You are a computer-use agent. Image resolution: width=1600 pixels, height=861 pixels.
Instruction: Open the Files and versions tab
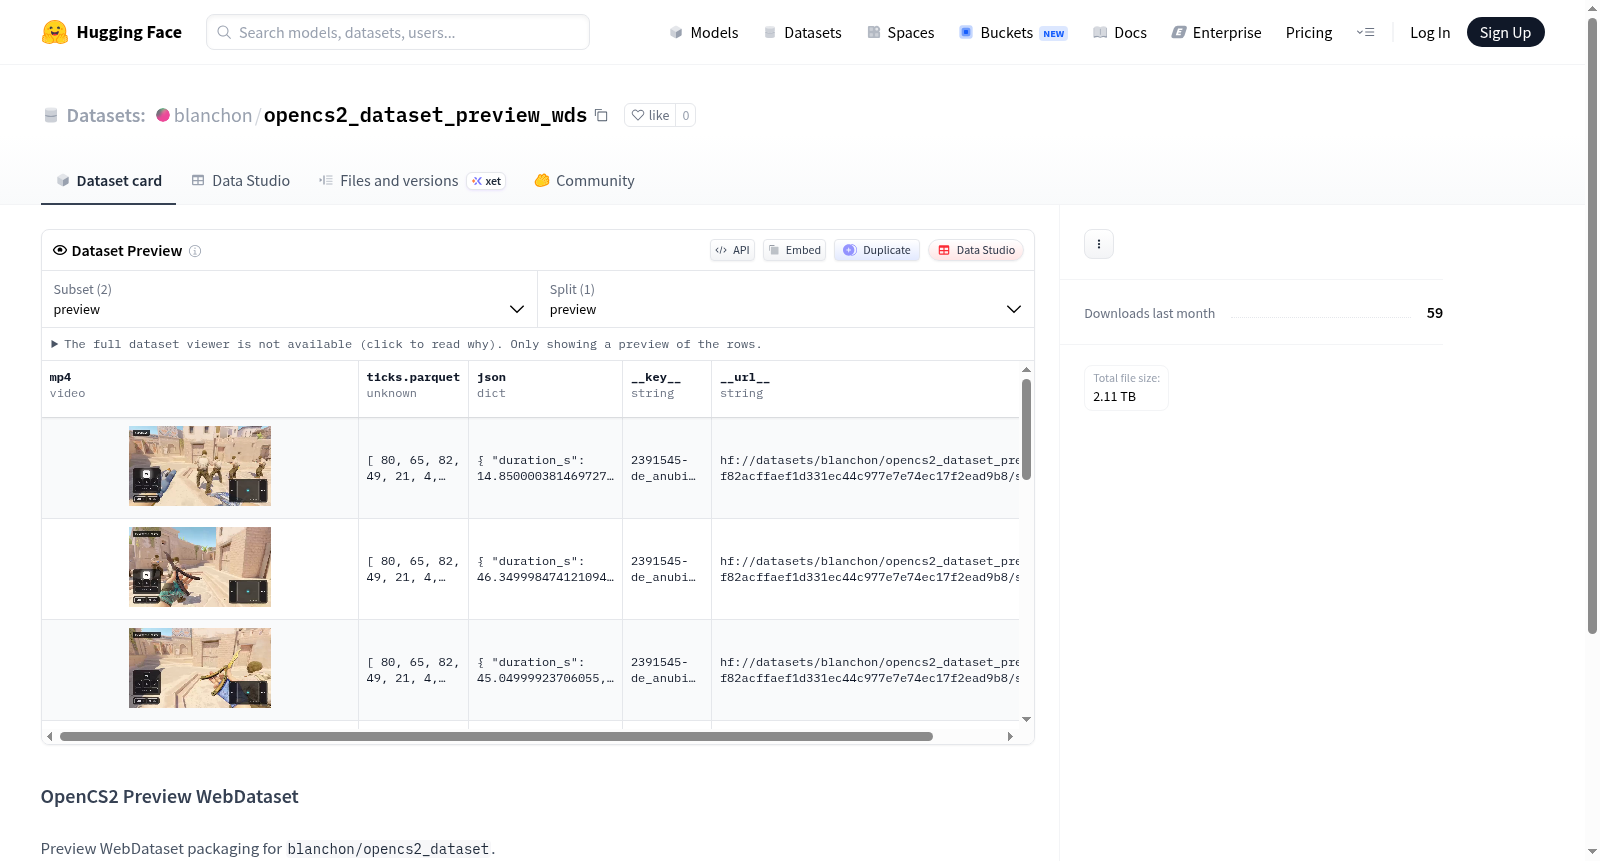tap(412, 181)
